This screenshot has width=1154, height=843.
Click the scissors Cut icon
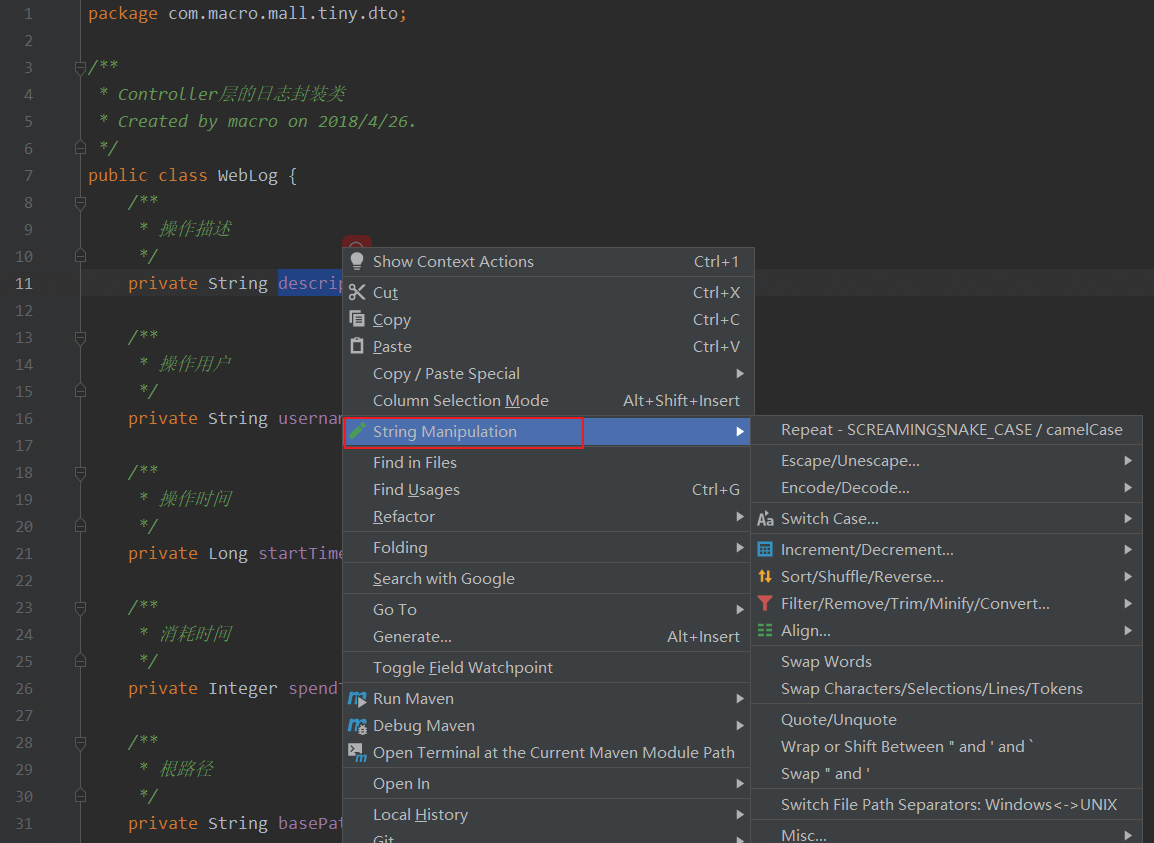(x=357, y=292)
